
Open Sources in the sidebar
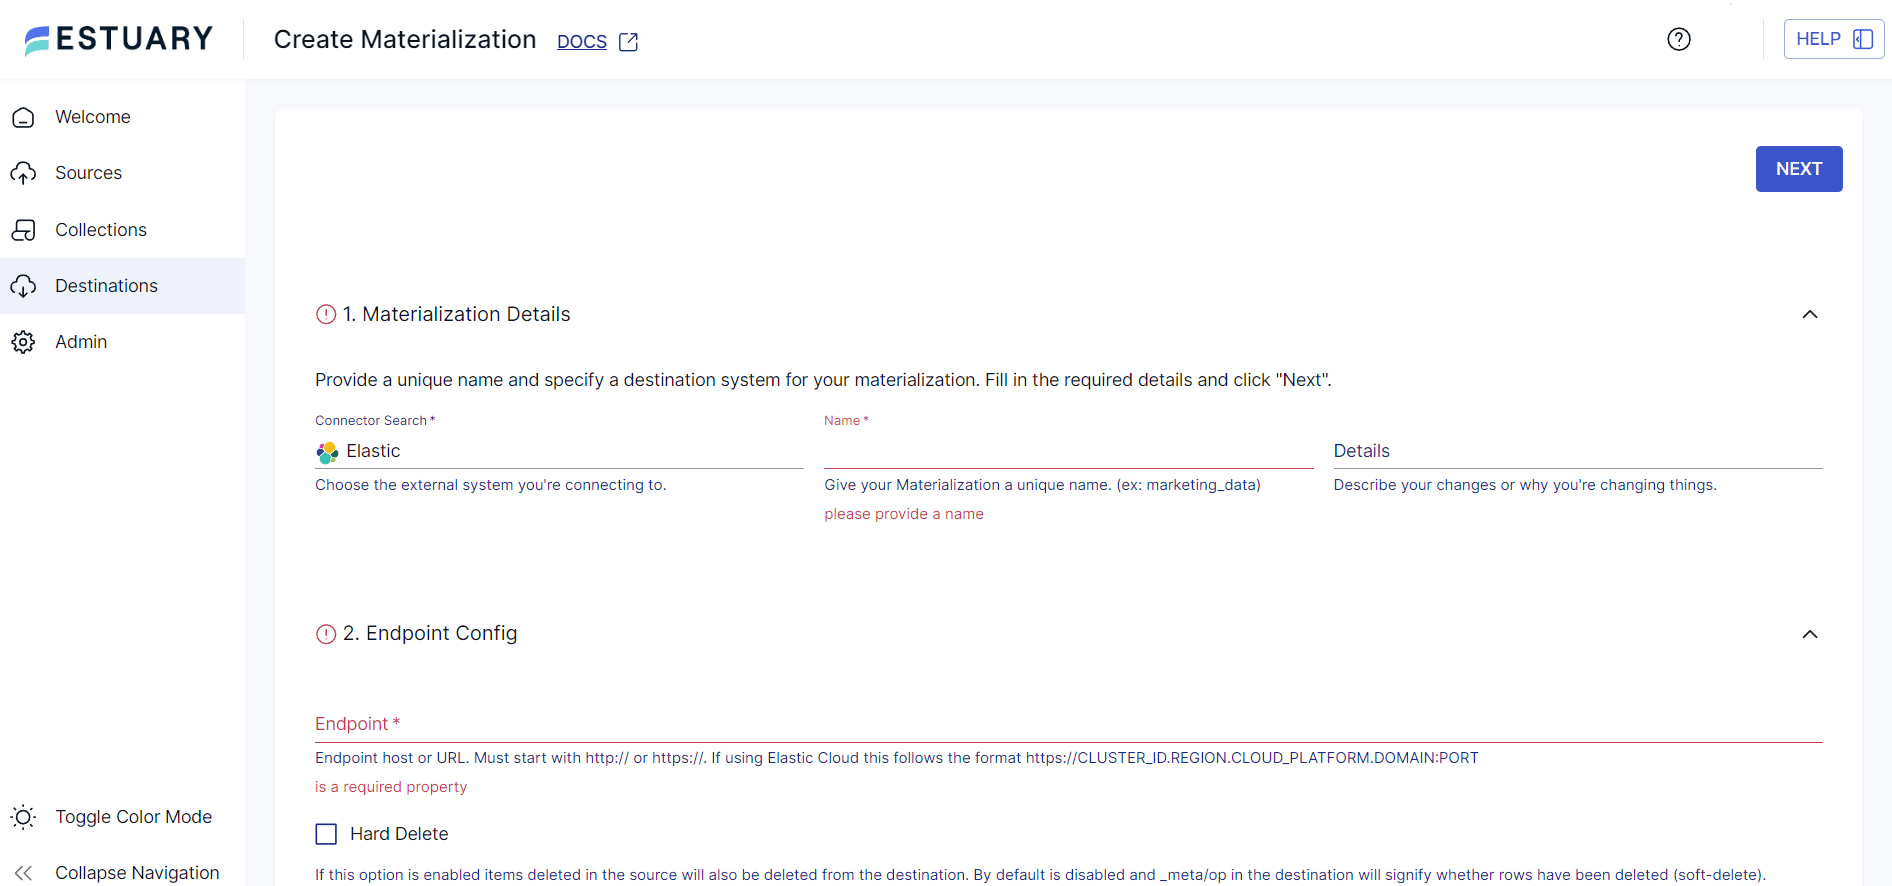pyautogui.click(x=88, y=173)
